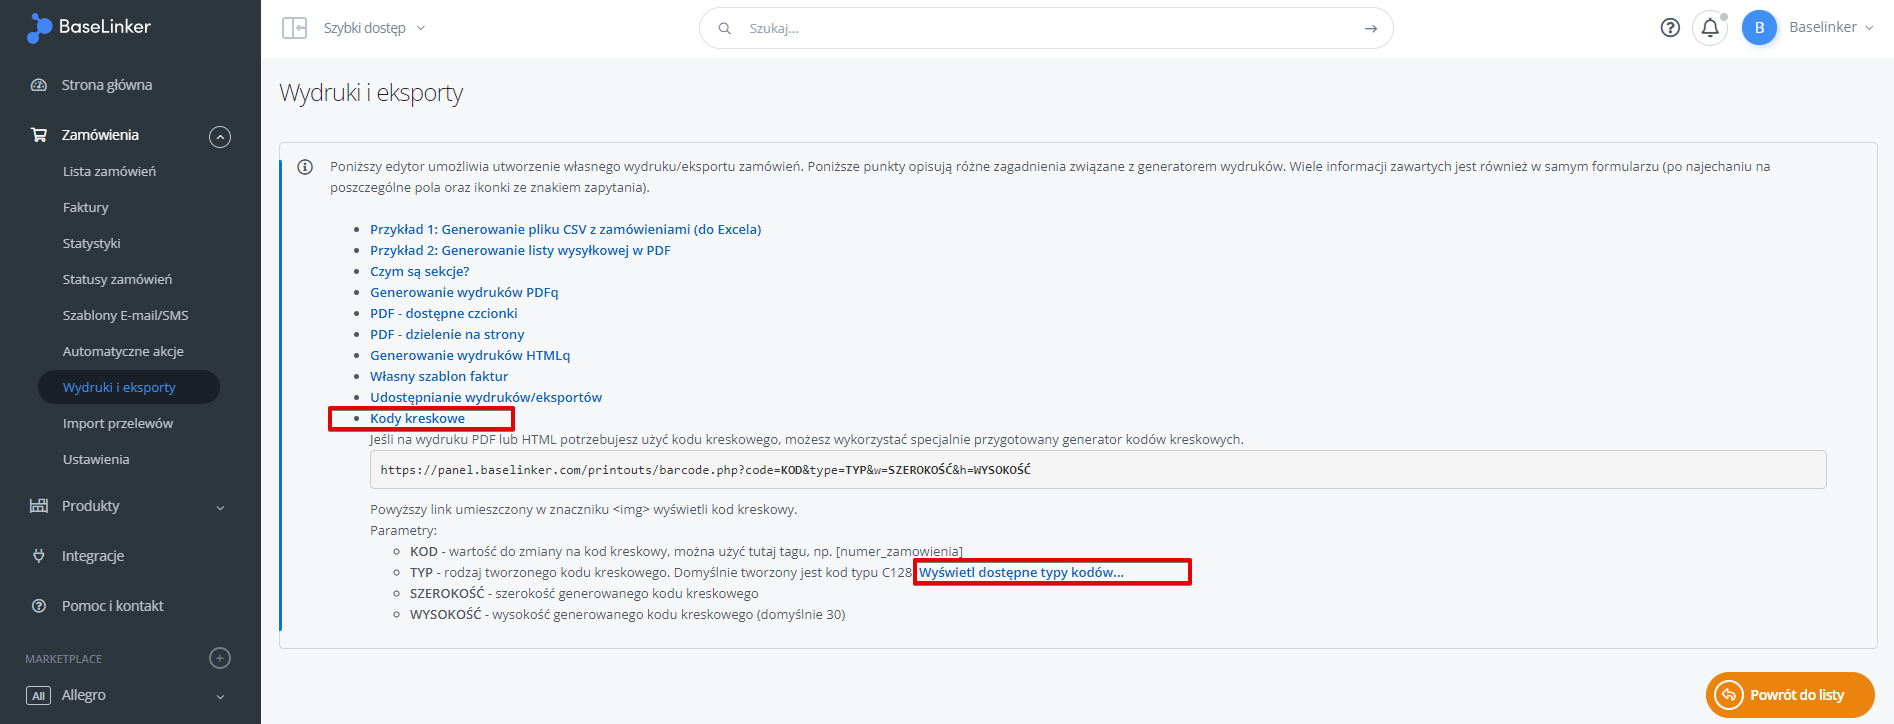Open Generowanie wydruków HTML link
1894x724 pixels.
tap(470, 355)
